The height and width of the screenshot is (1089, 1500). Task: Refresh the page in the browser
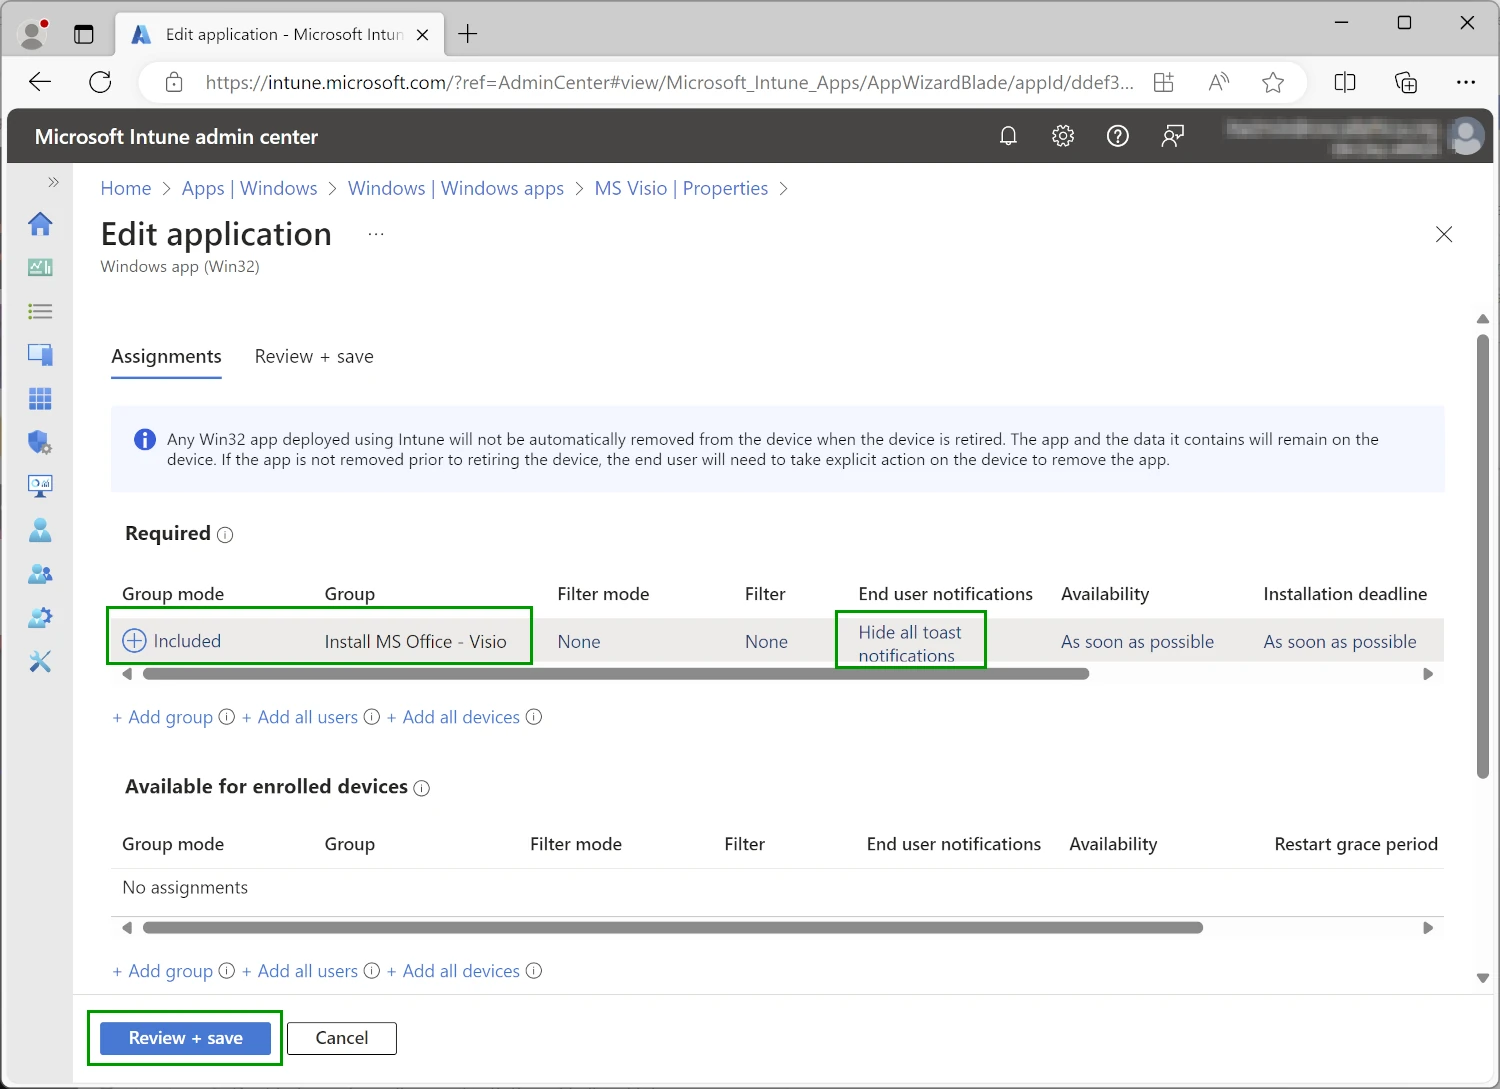pyautogui.click(x=100, y=82)
